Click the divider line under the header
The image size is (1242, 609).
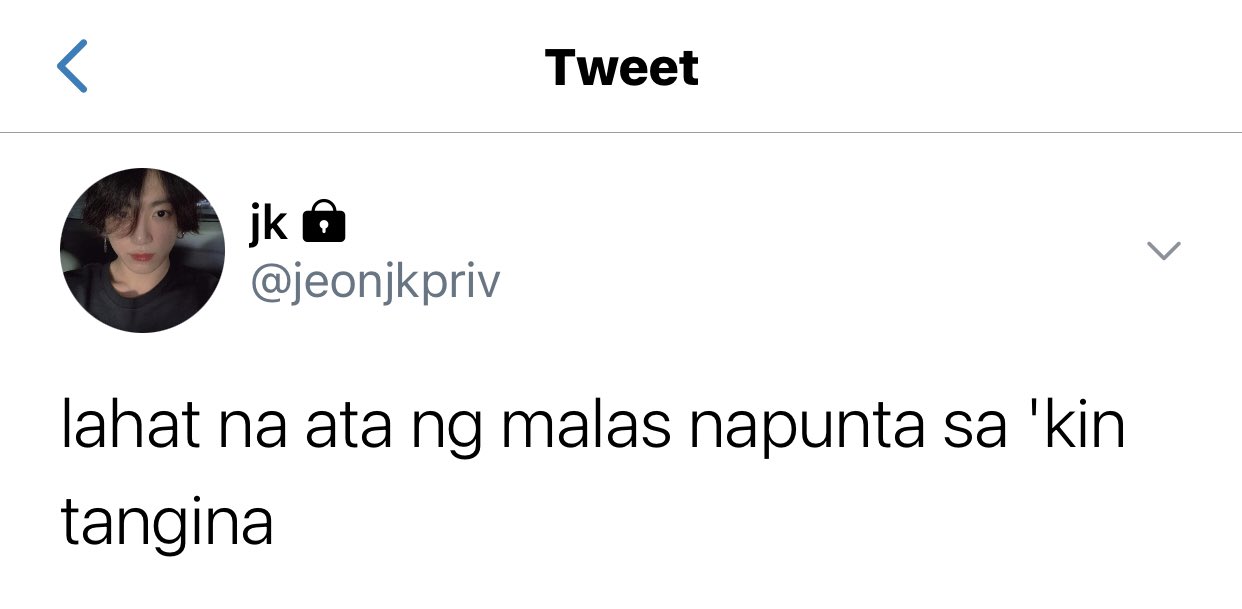point(621,132)
